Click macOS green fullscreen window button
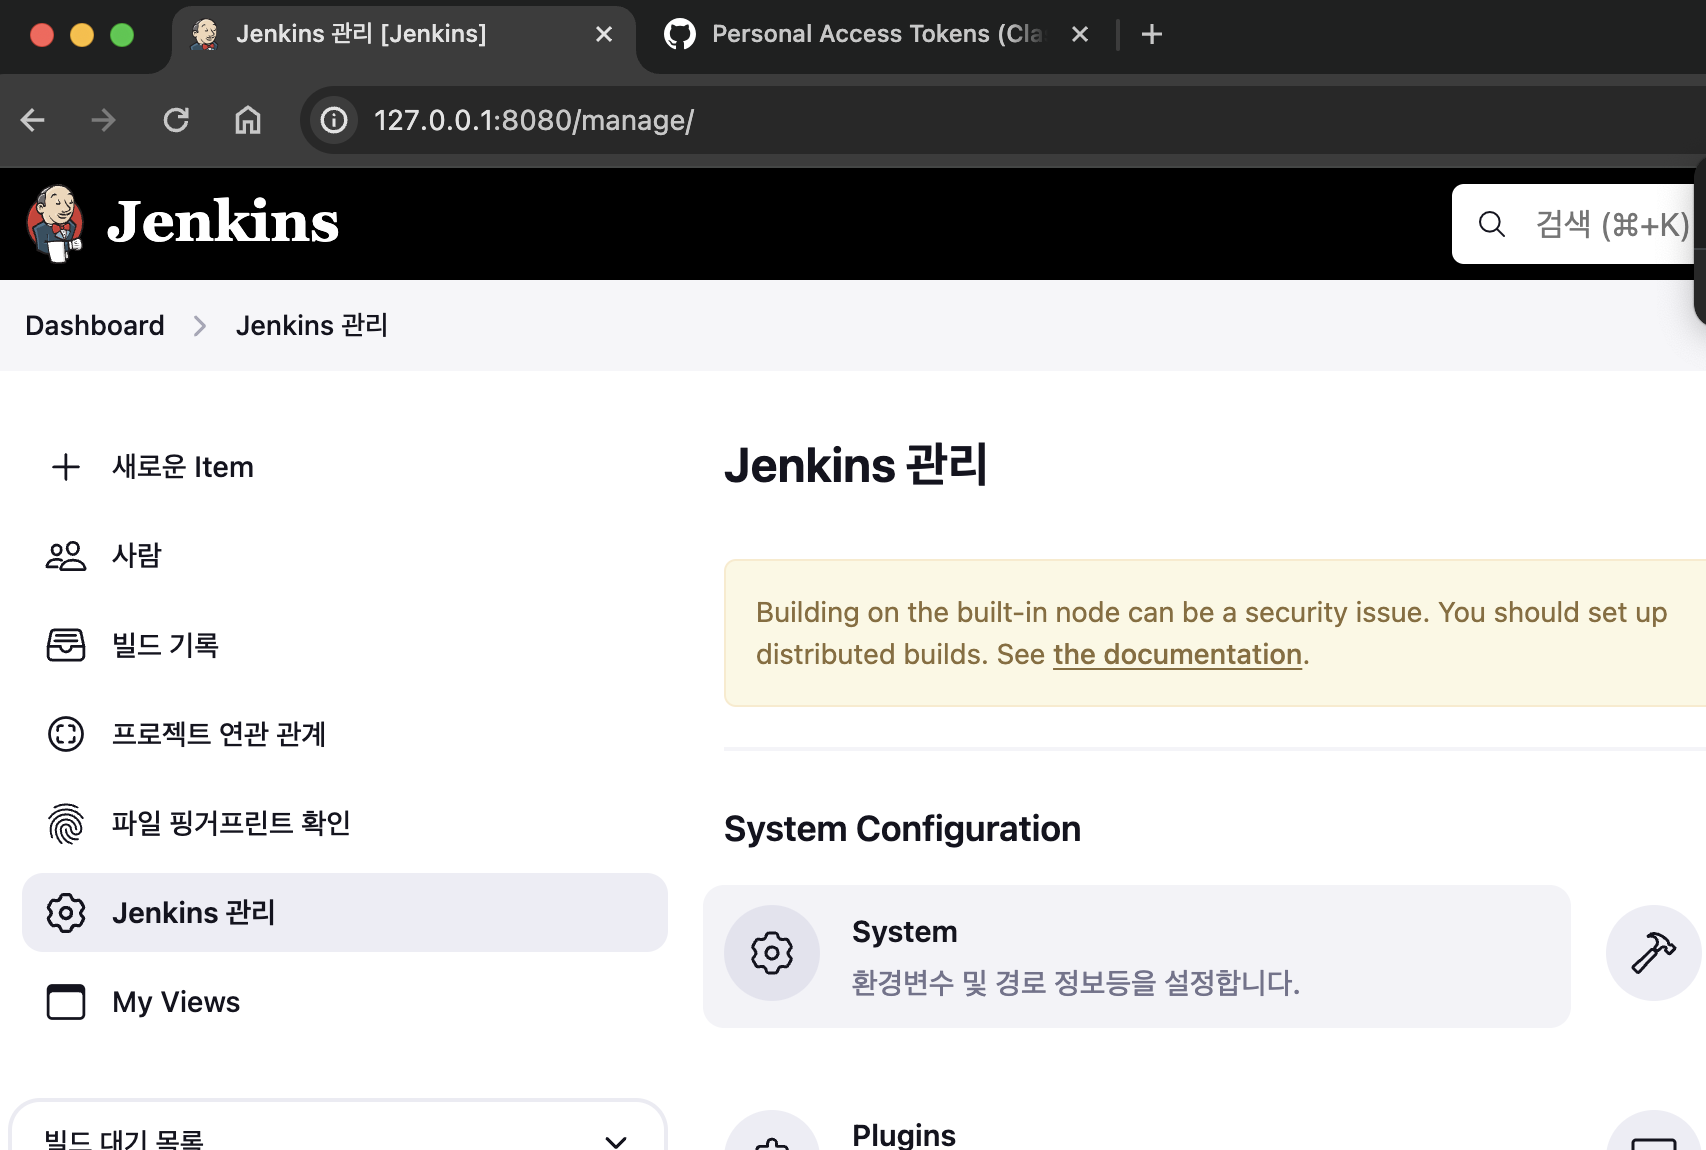Image resolution: width=1706 pixels, height=1150 pixels. 122,35
